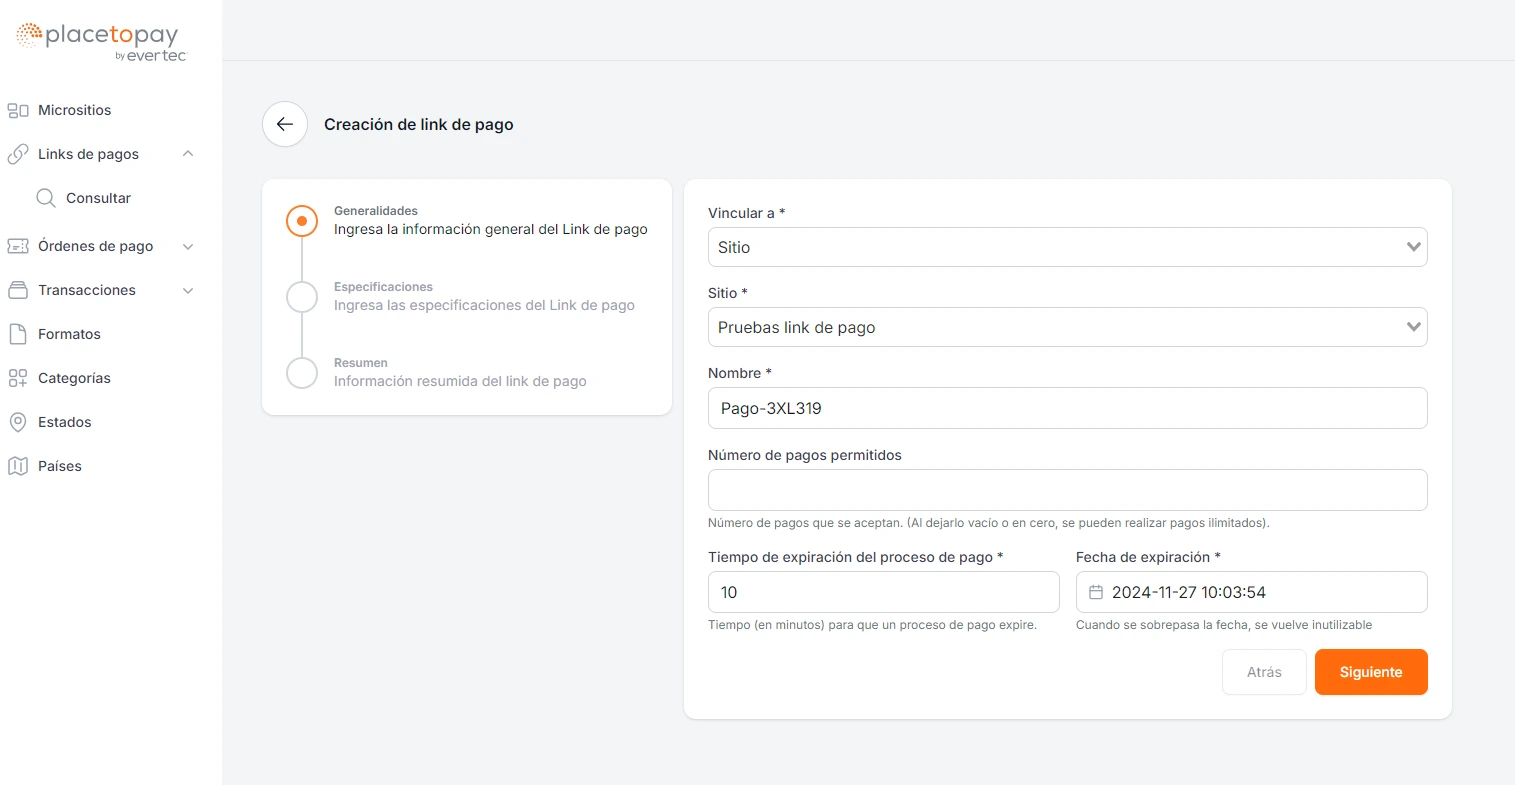The image size is (1515, 785).
Task: Select the Especificaciones step circle
Action: coord(302,296)
